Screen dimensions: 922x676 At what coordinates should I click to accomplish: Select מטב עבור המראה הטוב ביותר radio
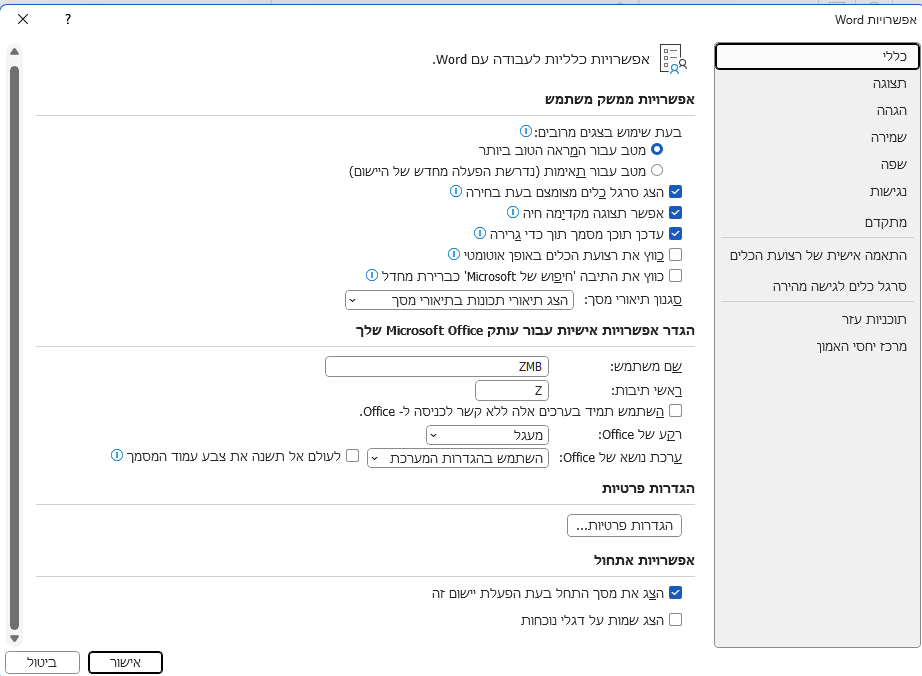[x=657, y=149]
